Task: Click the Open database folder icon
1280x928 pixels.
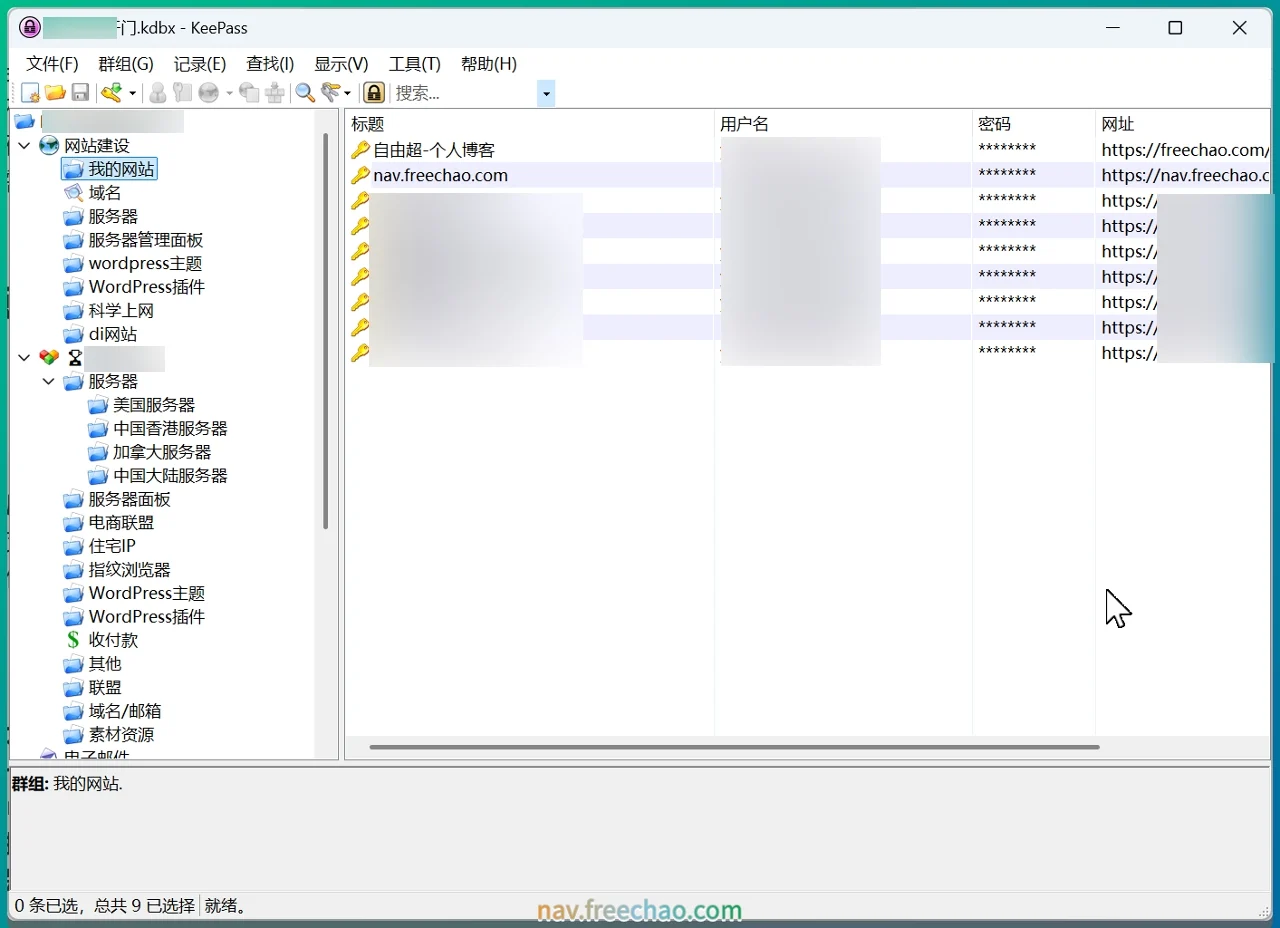Action: click(55, 93)
